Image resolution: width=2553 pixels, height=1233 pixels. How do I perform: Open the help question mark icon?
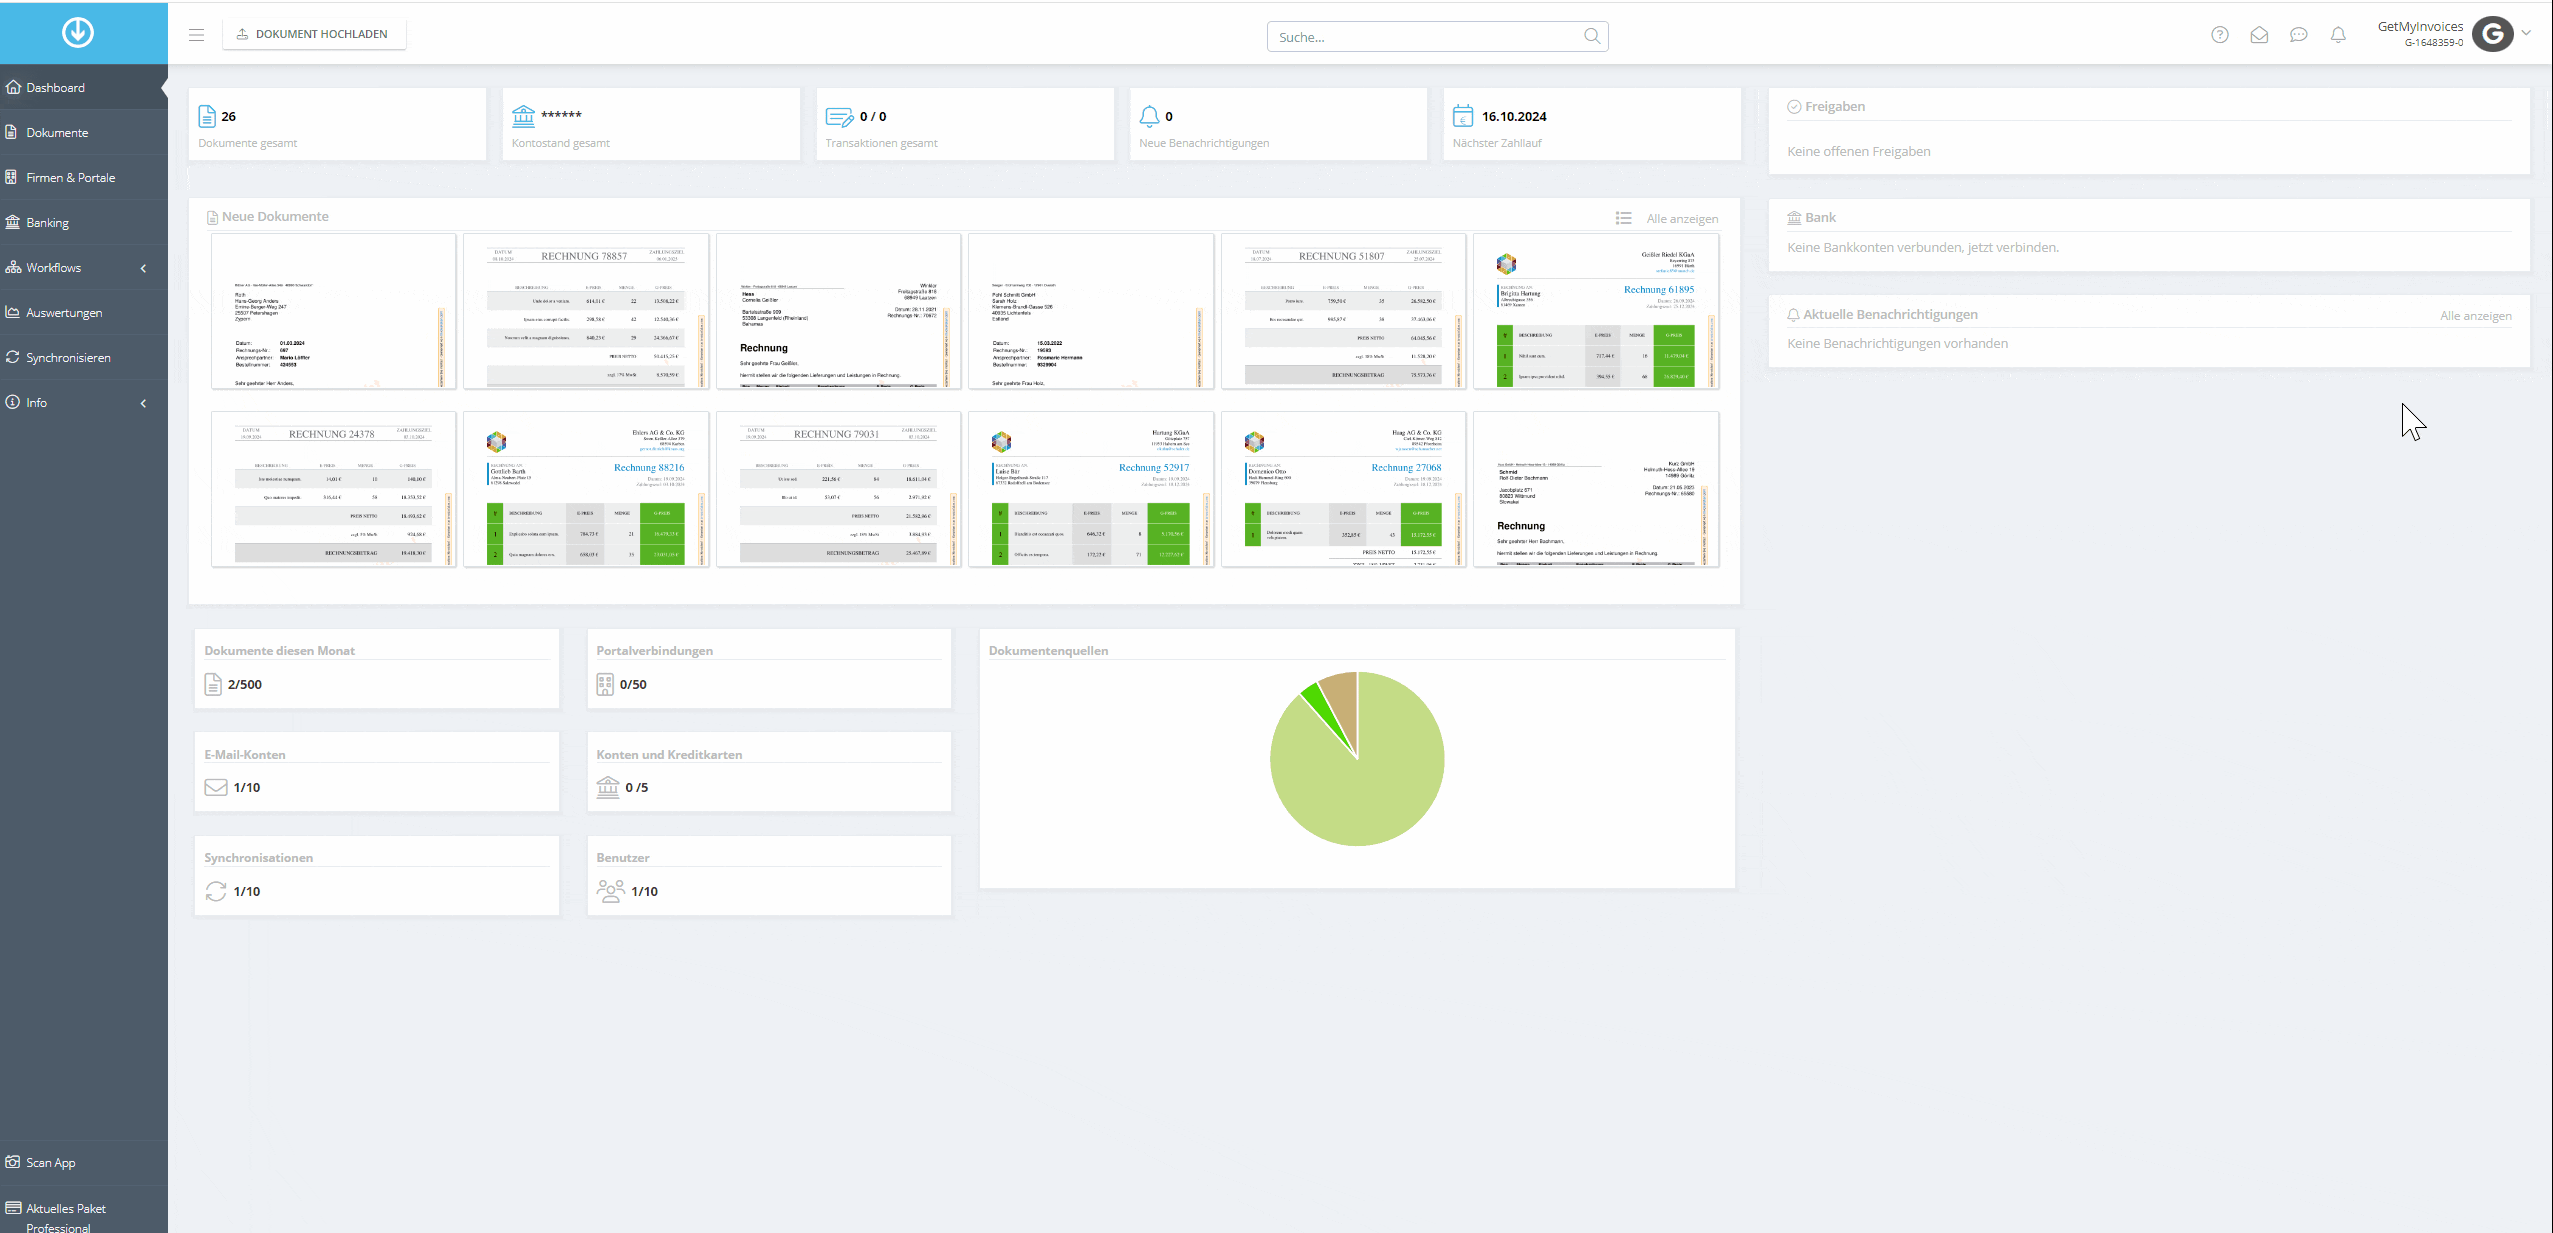click(x=2220, y=35)
